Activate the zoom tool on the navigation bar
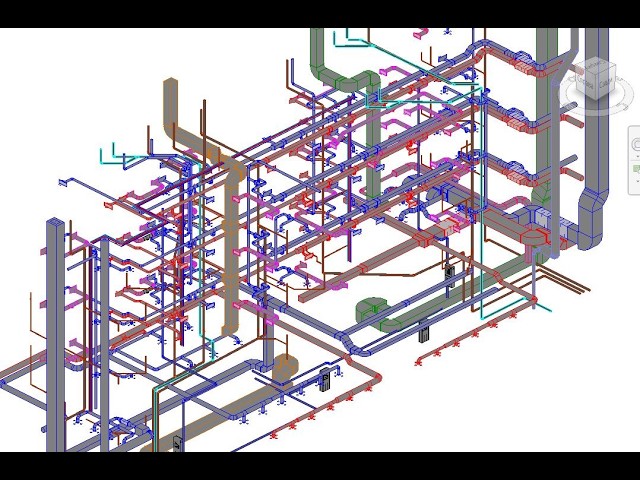 click(x=636, y=169)
